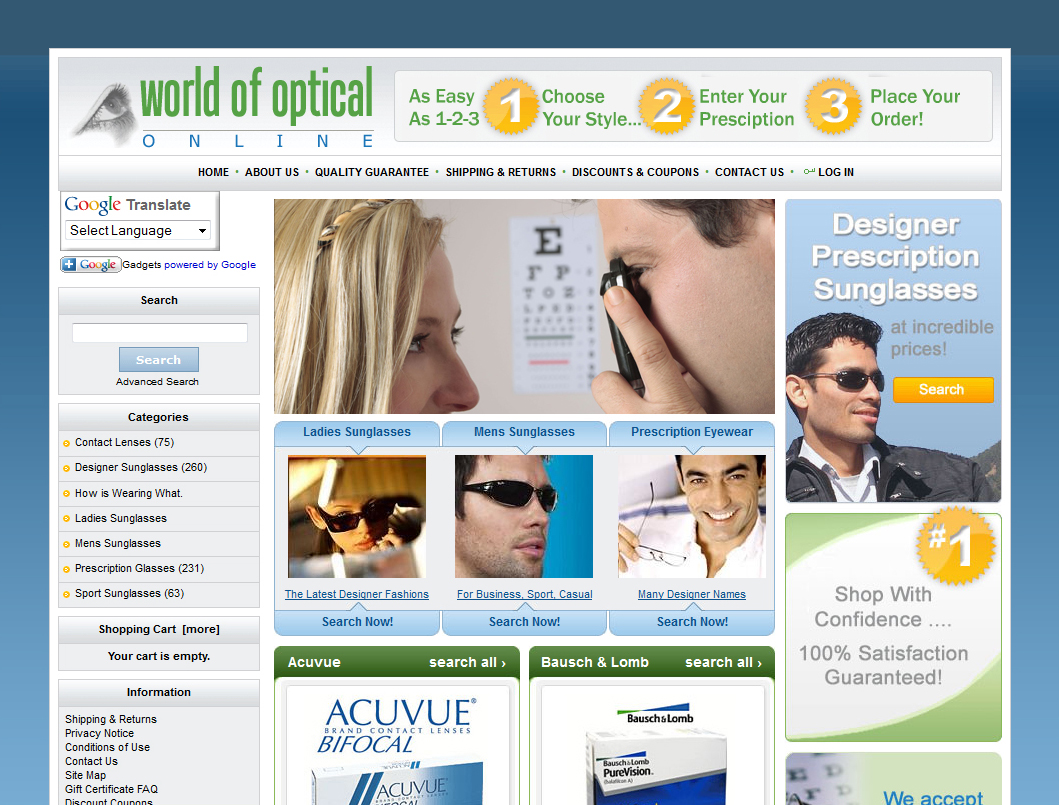This screenshot has height=805, width=1059.
Task: Select Ladies Sunglasses in Categories list
Action: (121, 518)
